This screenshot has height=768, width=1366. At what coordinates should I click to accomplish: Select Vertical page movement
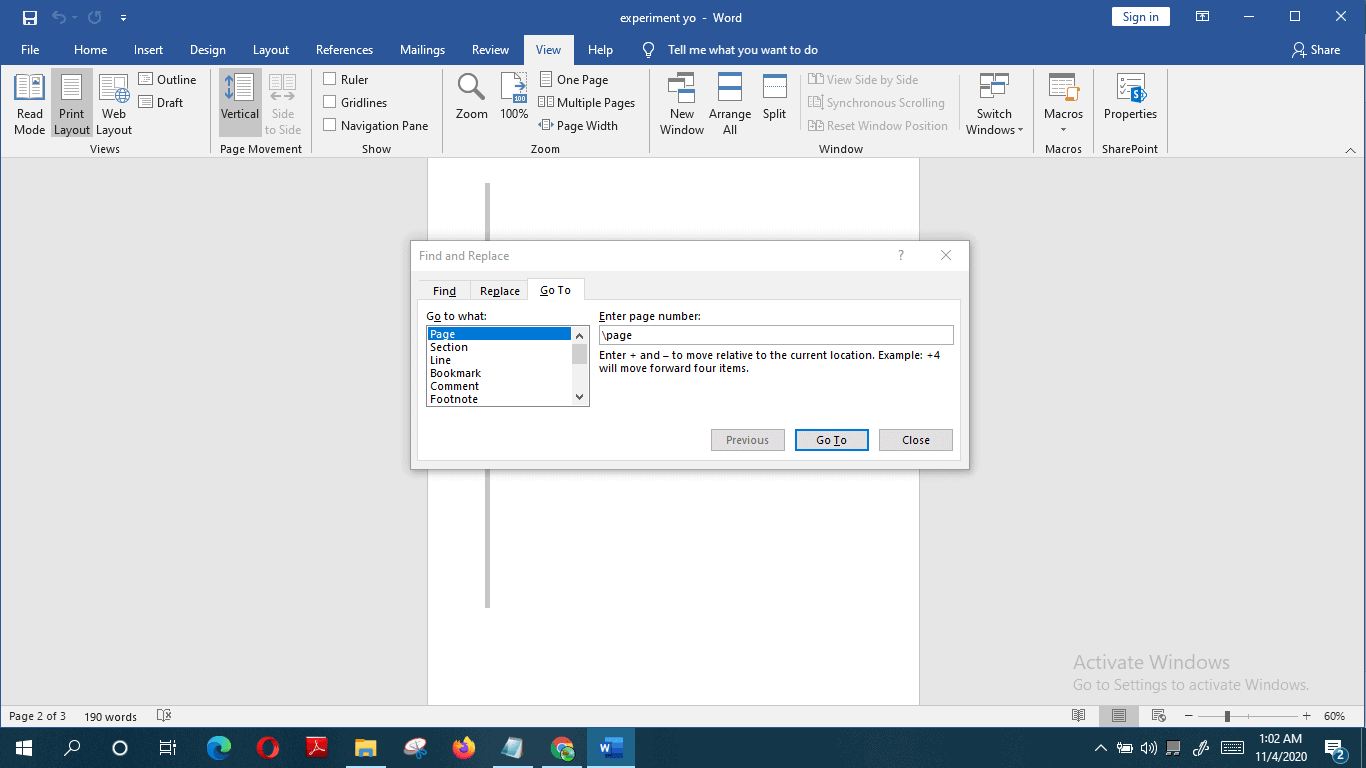coord(240,104)
